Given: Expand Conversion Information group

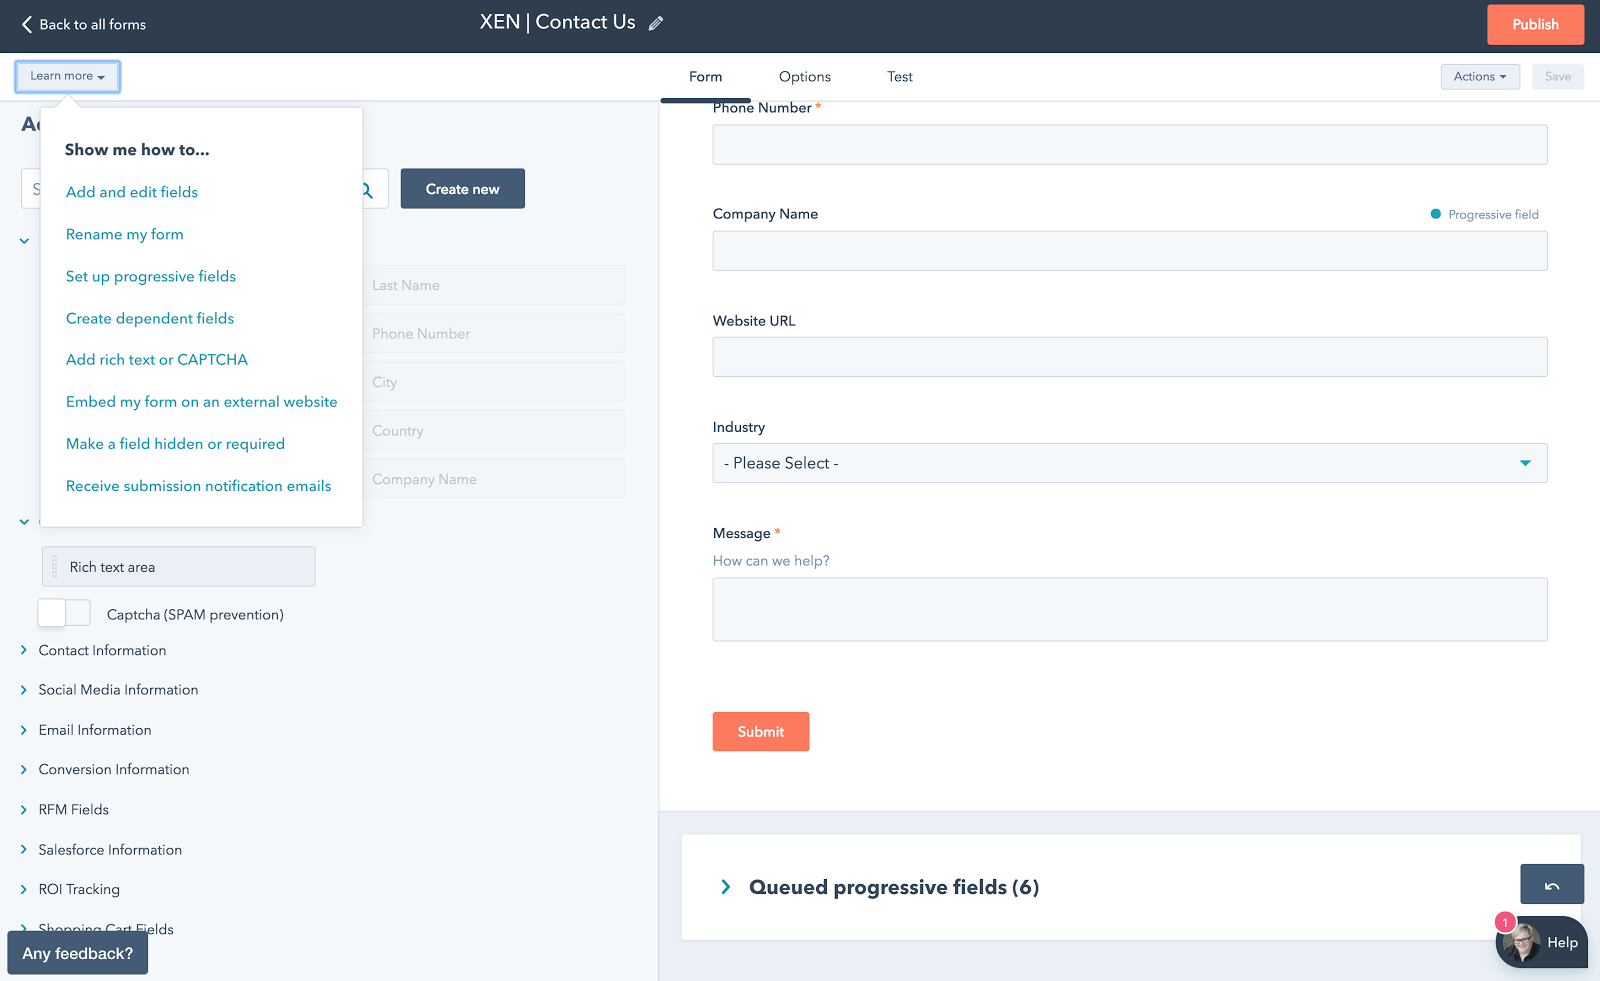Looking at the screenshot, I should tap(24, 769).
